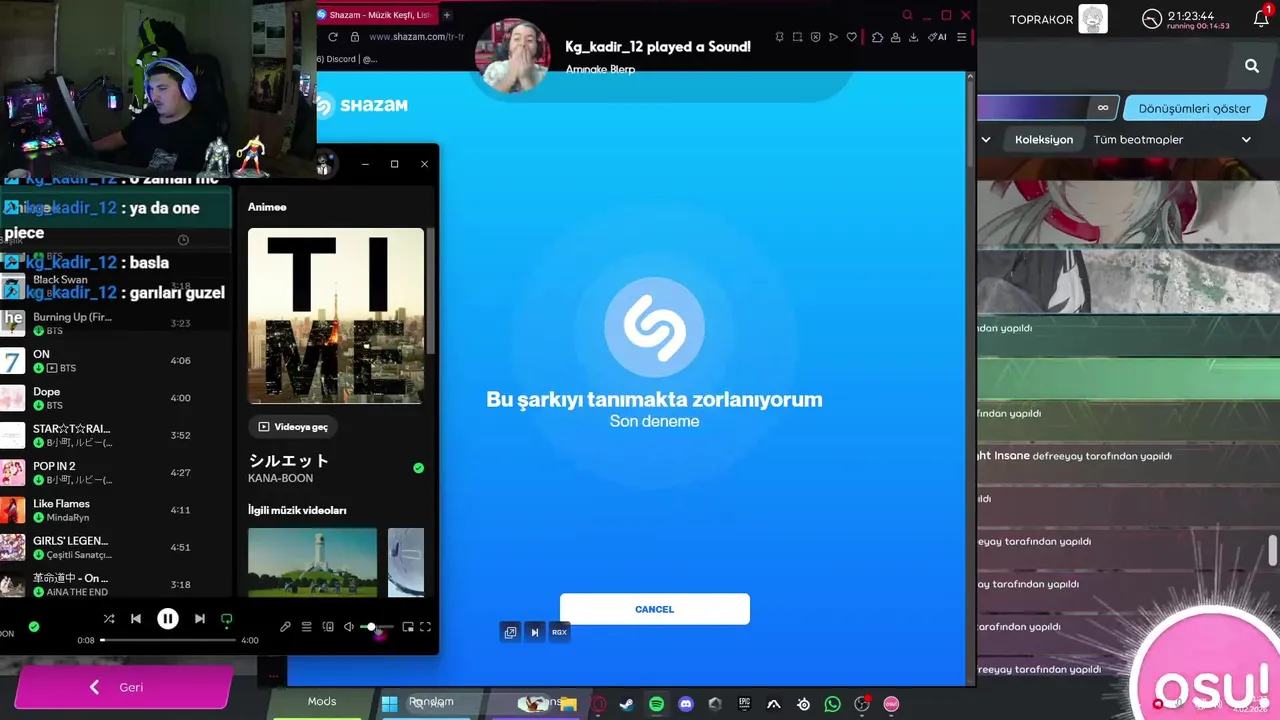1280x720 pixels.
Task: Open browser AI toolbar button
Action: tap(937, 37)
